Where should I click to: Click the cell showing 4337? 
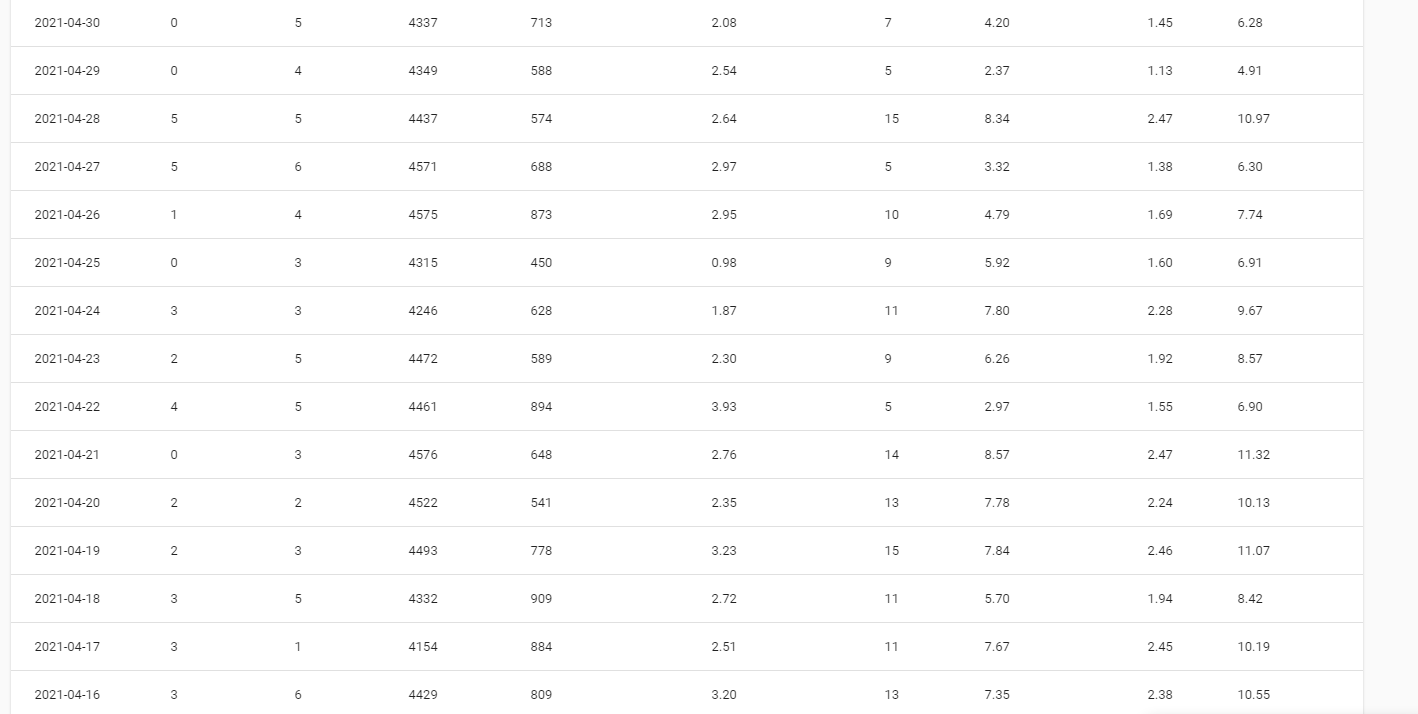point(423,23)
